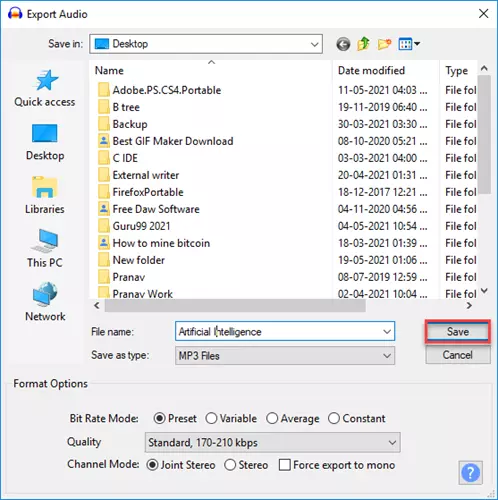The height and width of the screenshot is (500, 498).
Task: Open the blue help question mark
Action: click(470, 473)
